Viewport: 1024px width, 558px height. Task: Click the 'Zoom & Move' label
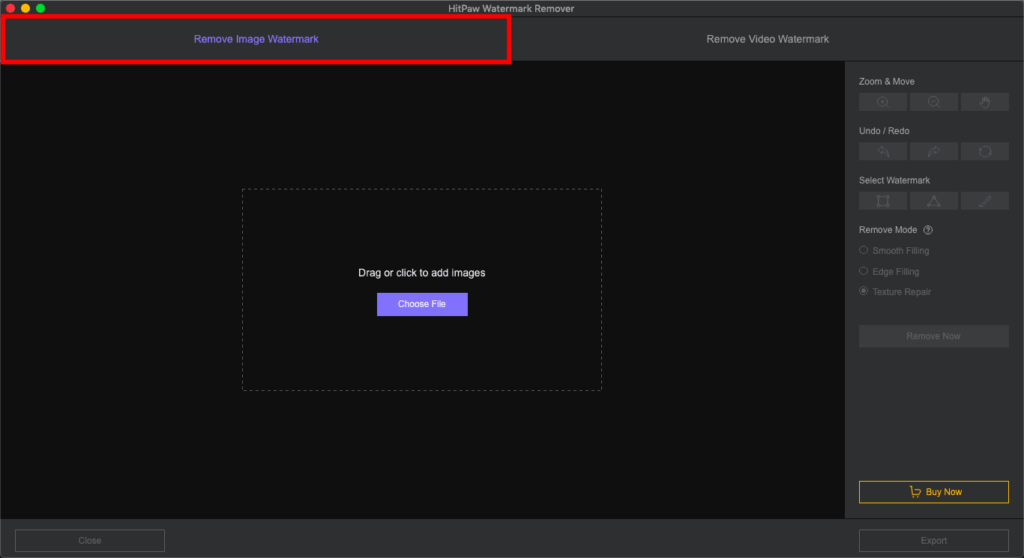pyautogui.click(x=886, y=82)
